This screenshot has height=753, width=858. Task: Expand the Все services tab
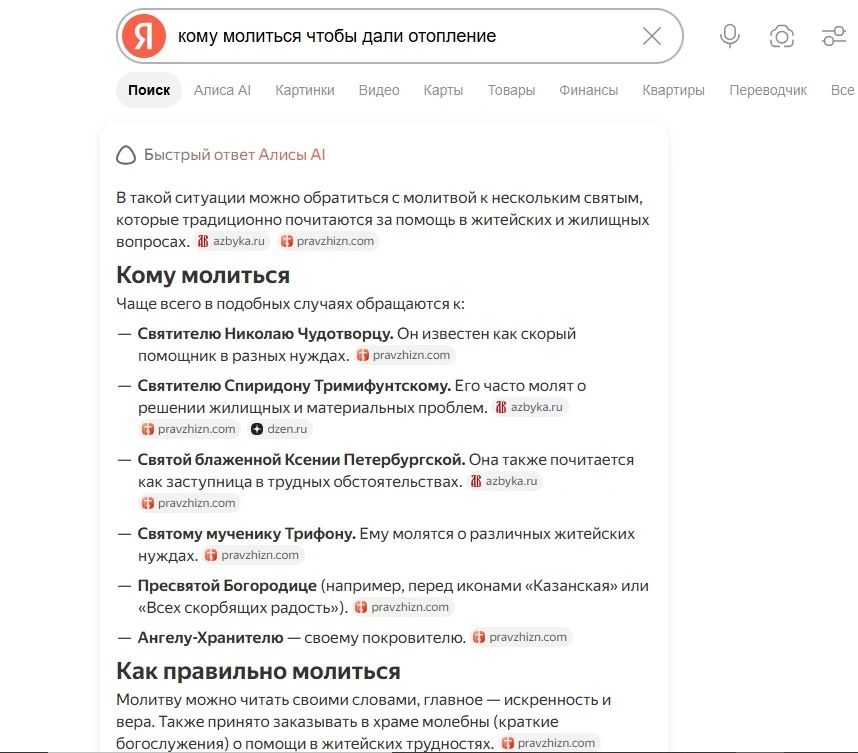tap(842, 90)
